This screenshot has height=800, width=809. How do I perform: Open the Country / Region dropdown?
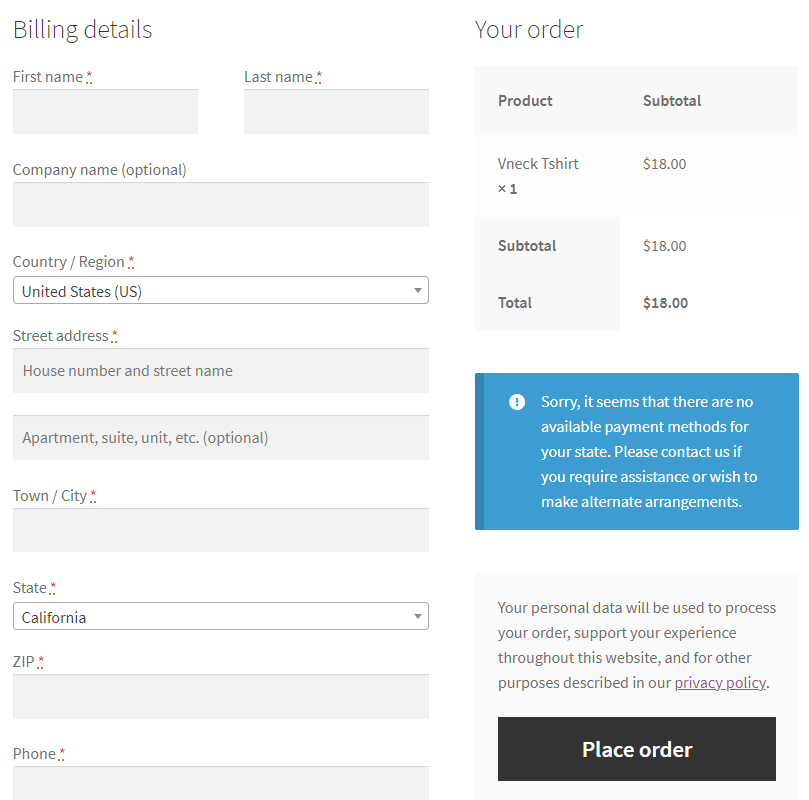tap(220, 290)
